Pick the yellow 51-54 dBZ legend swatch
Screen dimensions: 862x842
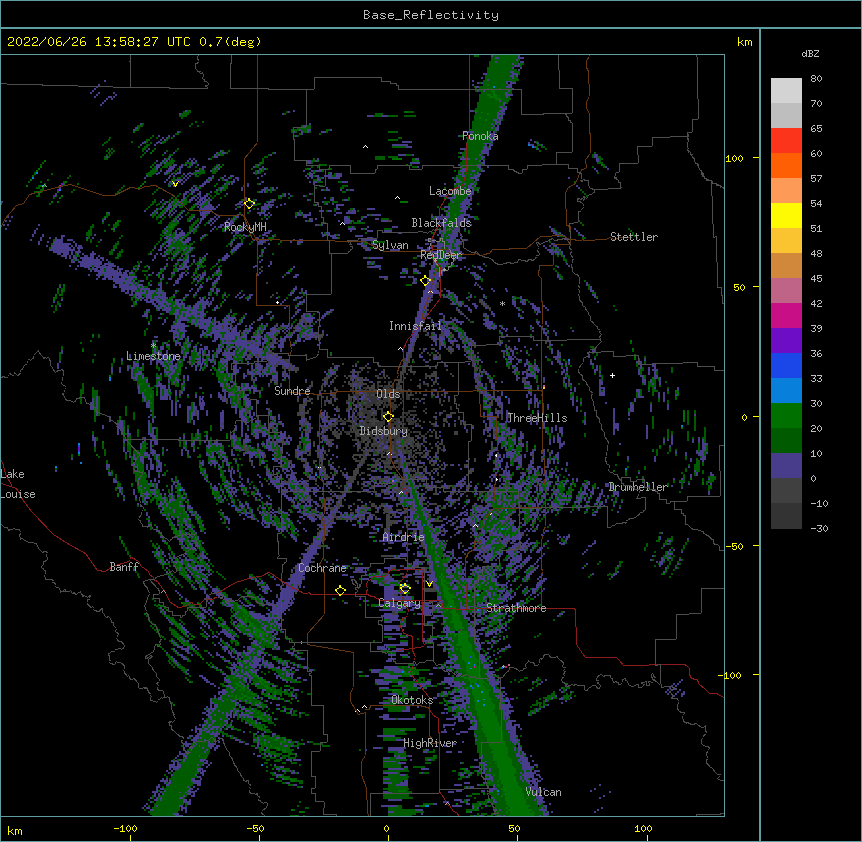coord(786,215)
